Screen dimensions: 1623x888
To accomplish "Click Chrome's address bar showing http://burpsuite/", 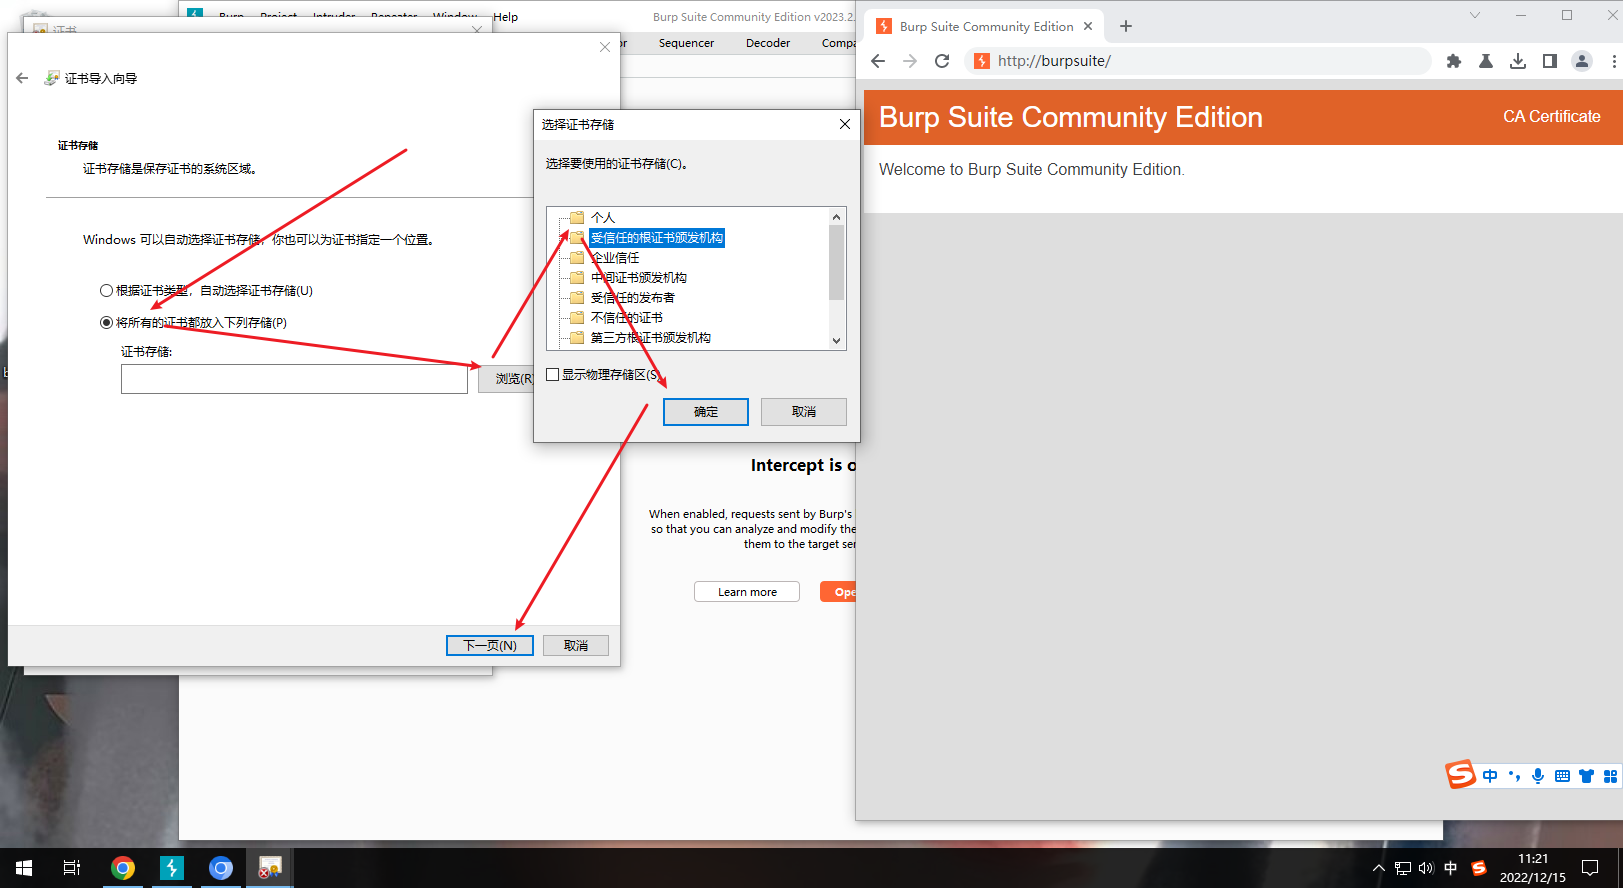I will click(1198, 61).
